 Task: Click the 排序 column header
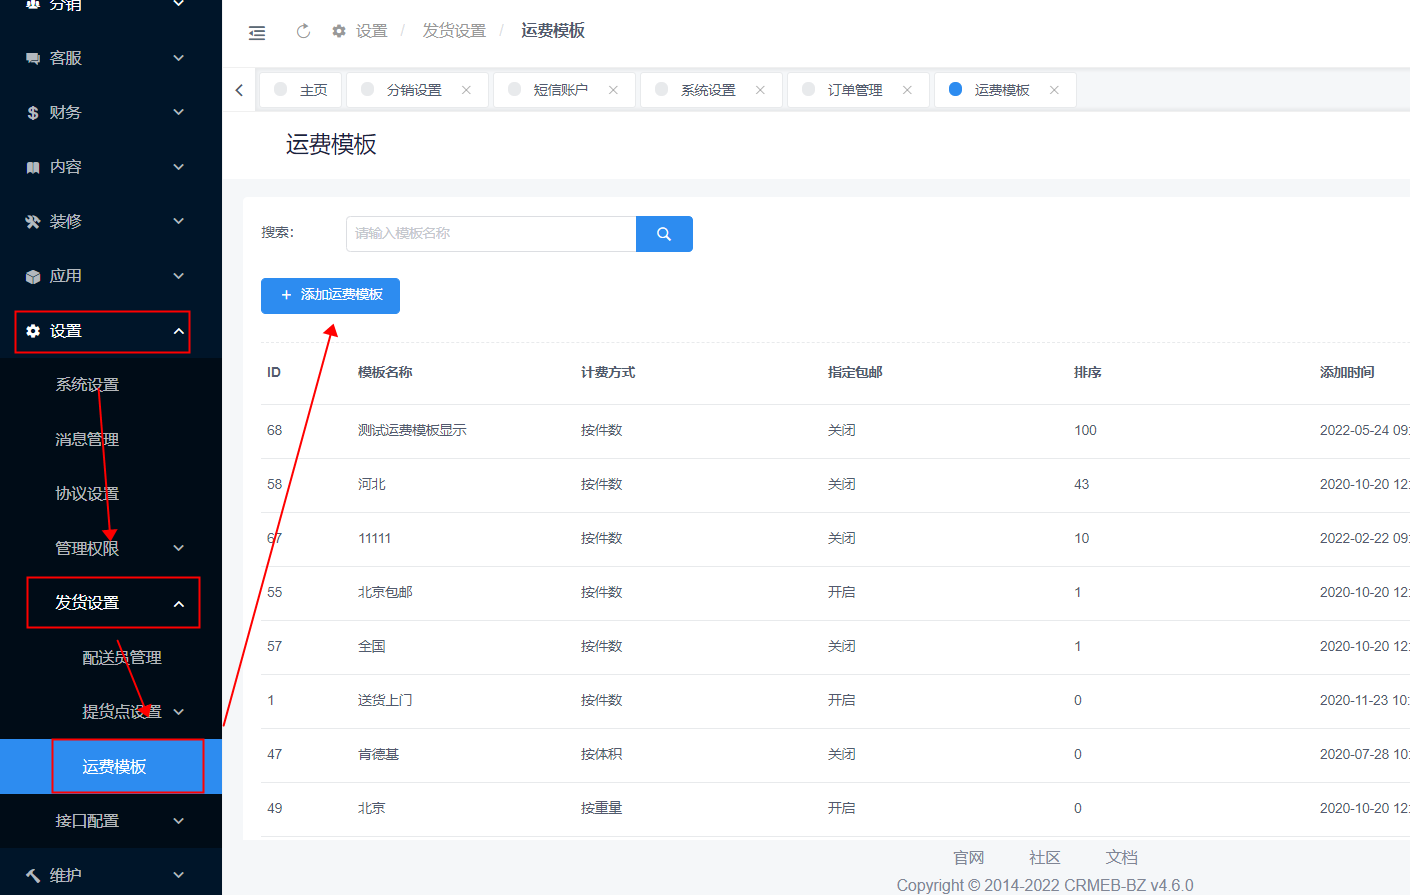point(1088,372)
